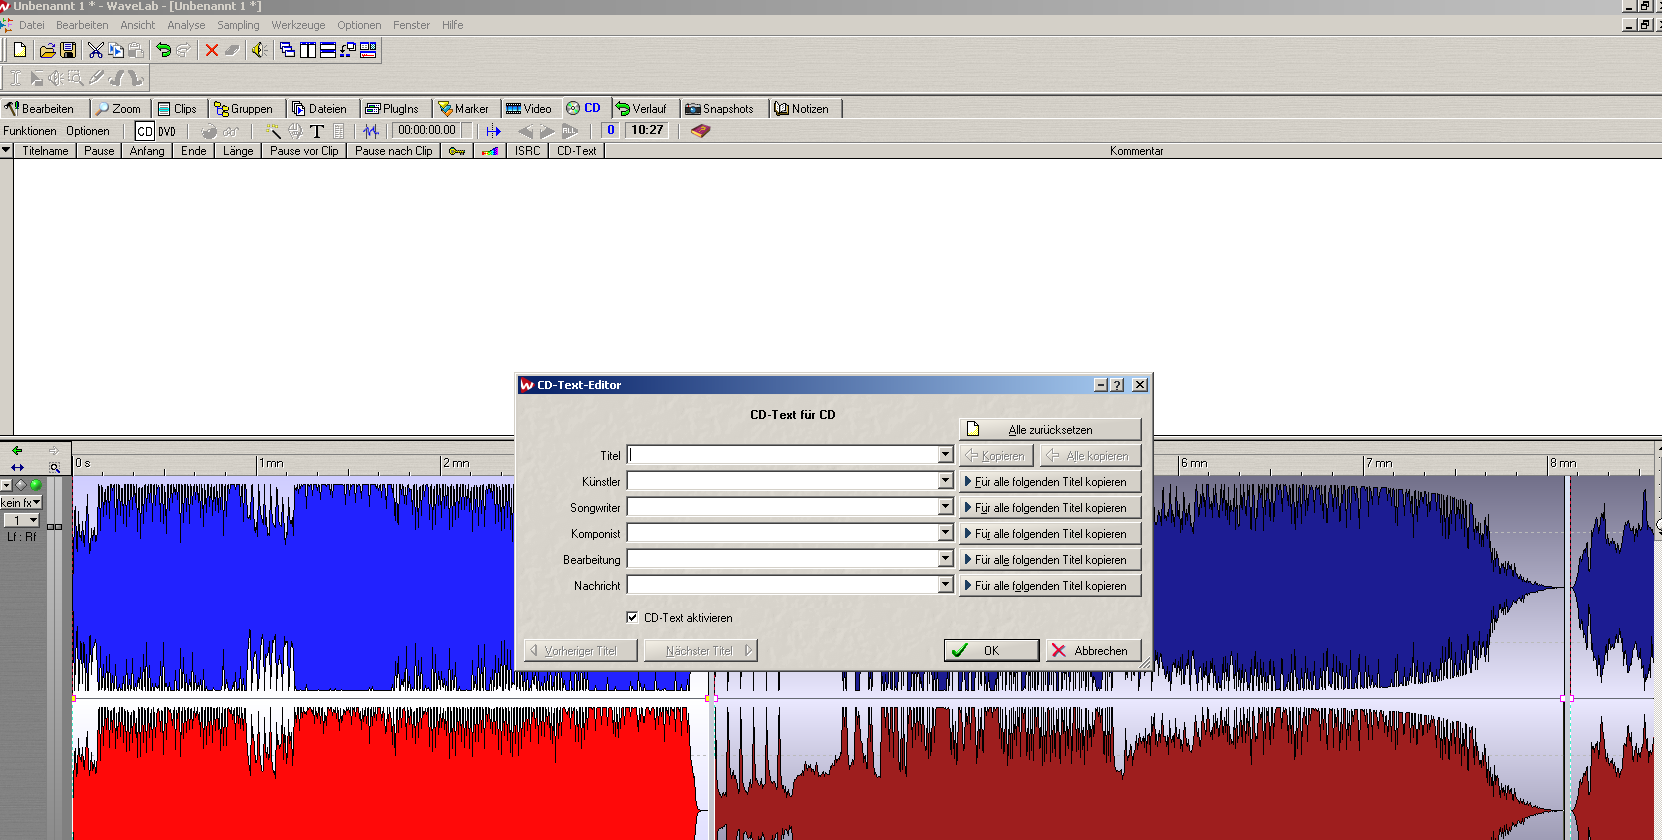1662x840 pixels.
Task: Open the CD-Text editor with the T icon
Action: (317, 131)
